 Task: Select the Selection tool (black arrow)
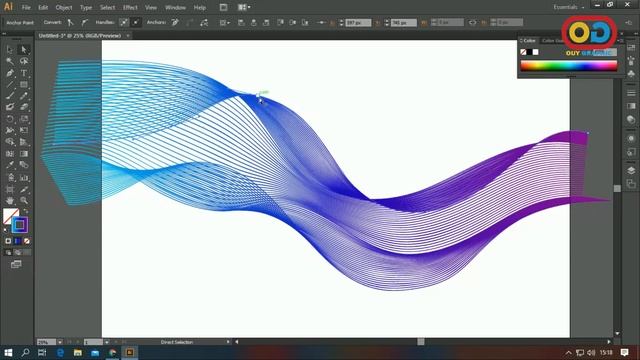coord(10,50)
